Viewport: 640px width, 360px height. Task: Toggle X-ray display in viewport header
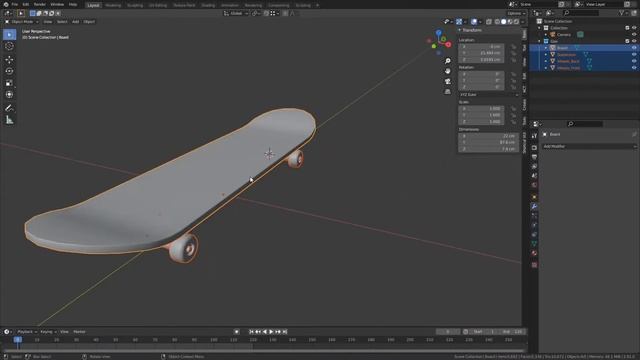pos(489,22)
